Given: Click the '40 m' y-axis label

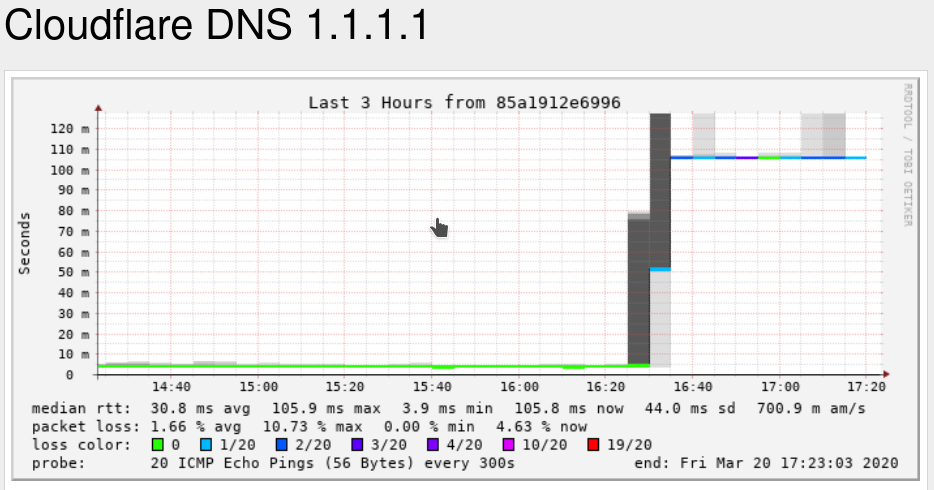Looking at the screenshot, I should [74, 293].
